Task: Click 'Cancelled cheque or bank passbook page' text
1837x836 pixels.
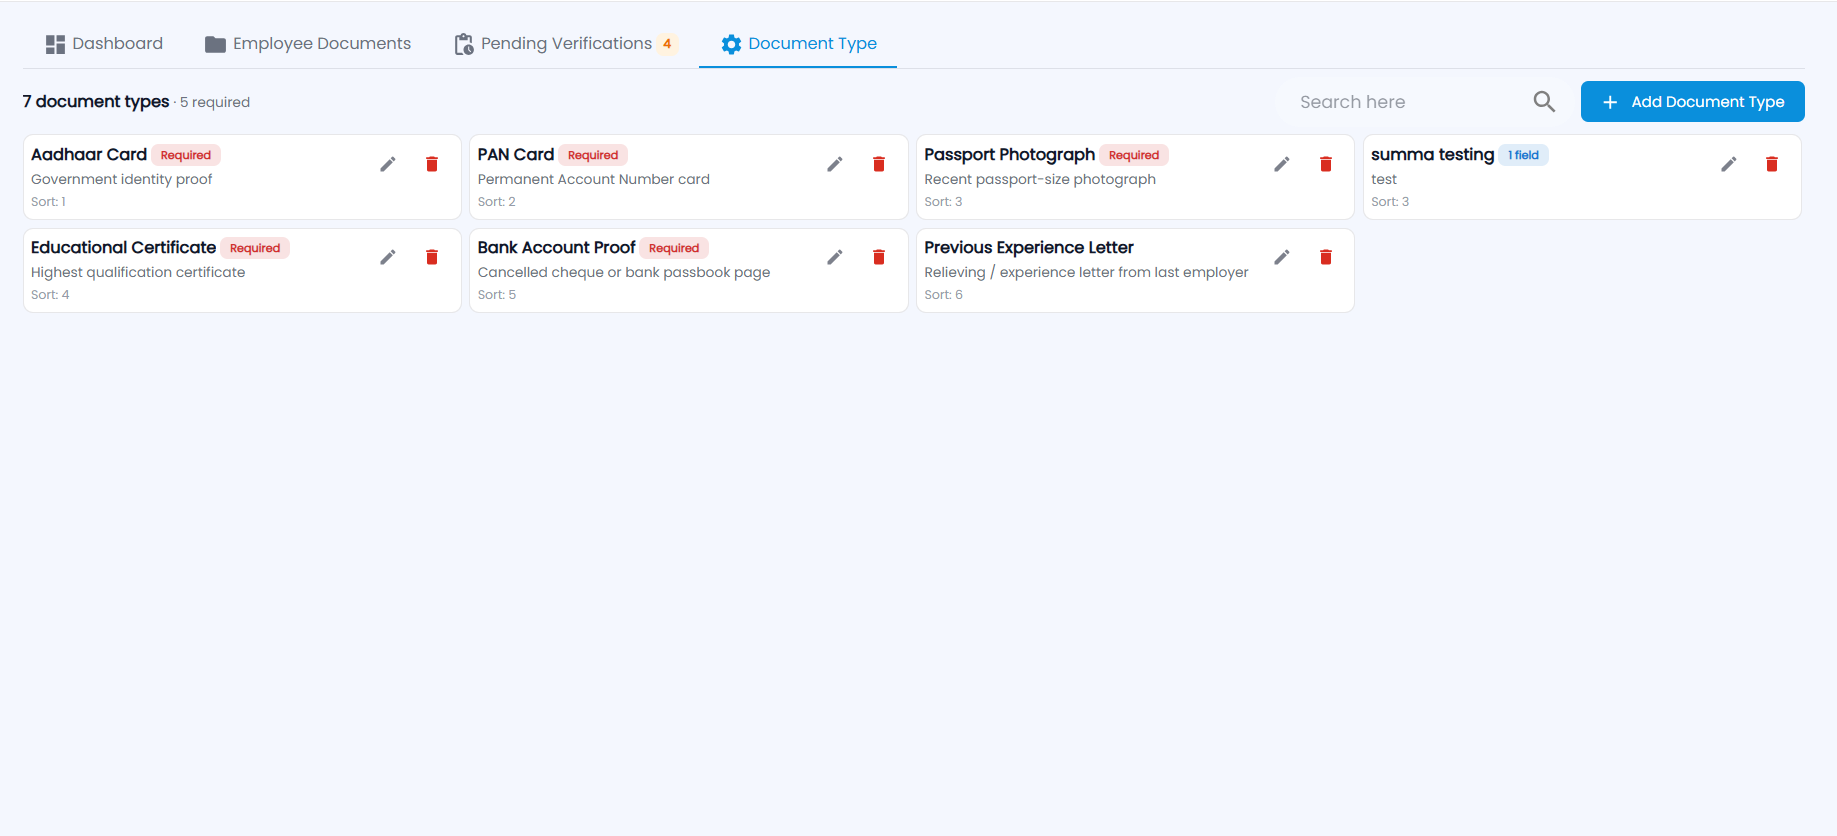Action: (624, 272)
